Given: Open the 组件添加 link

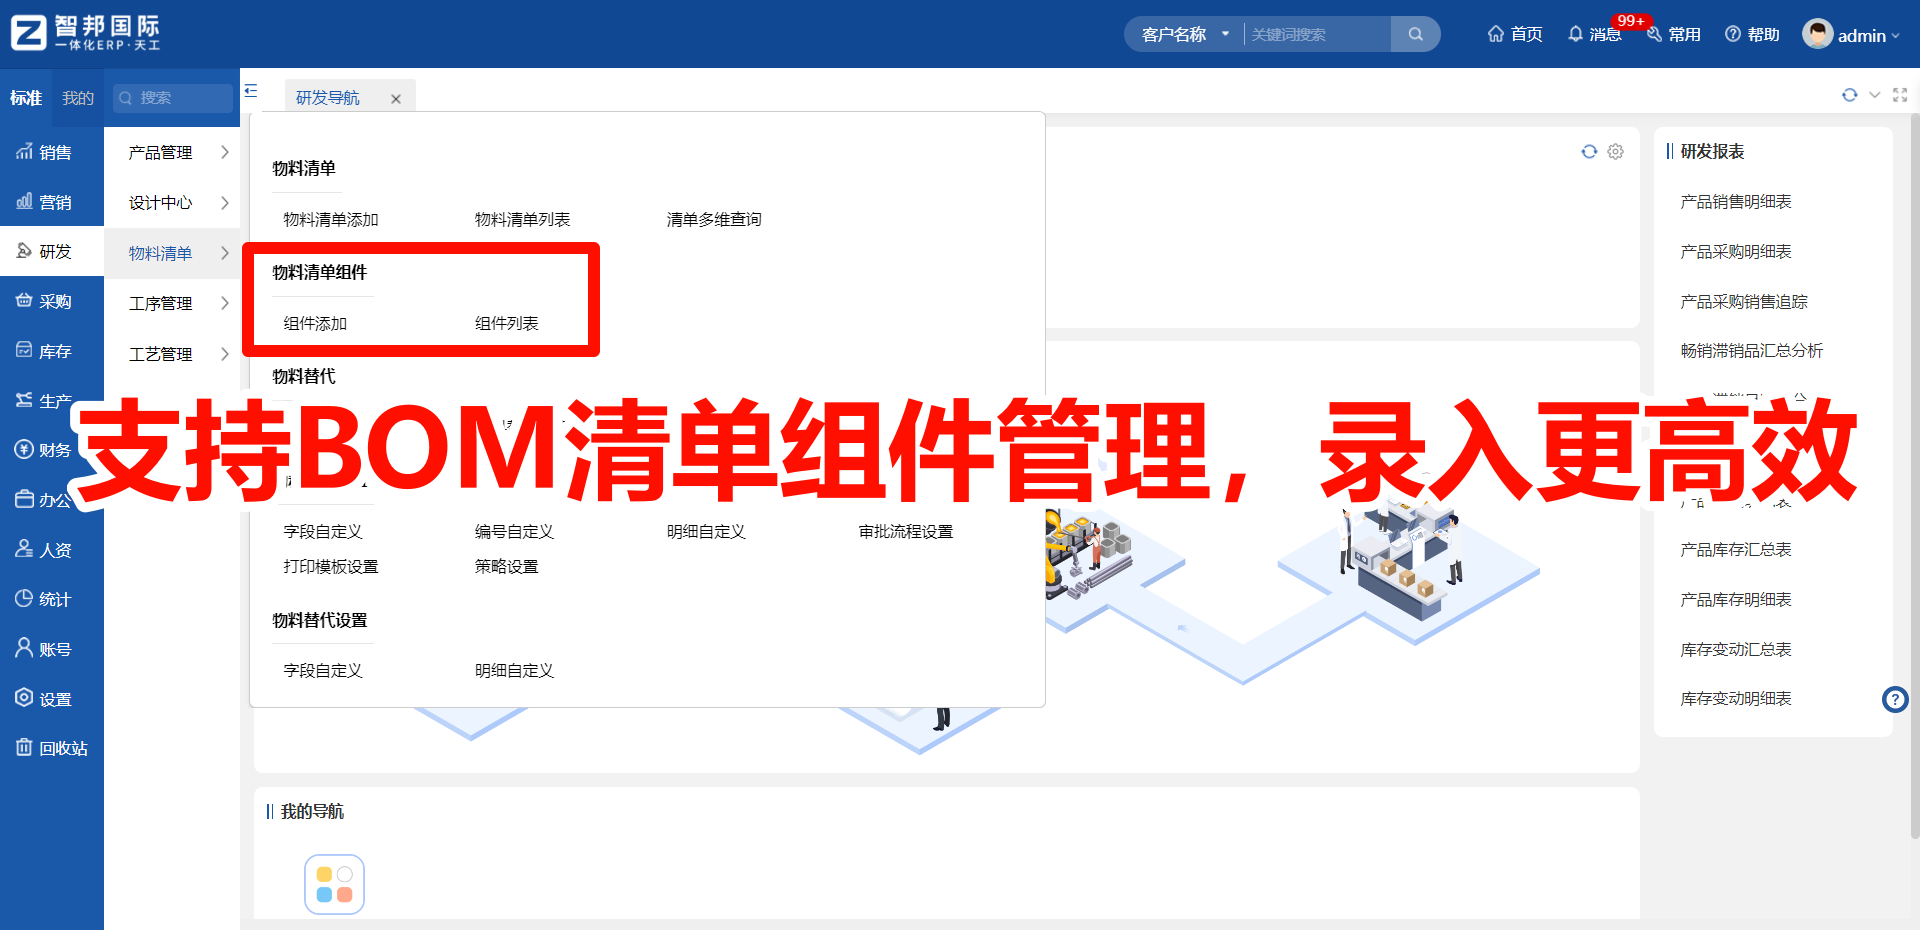Looking at the screenshot, I should pyautogui.click(x=316, y=322).
